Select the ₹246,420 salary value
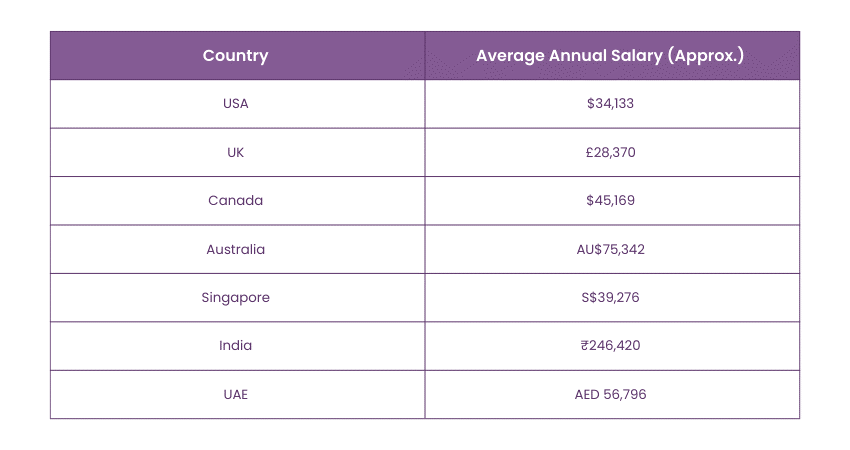This screenshot has width=850, height=450. click(x=611, y=346)
